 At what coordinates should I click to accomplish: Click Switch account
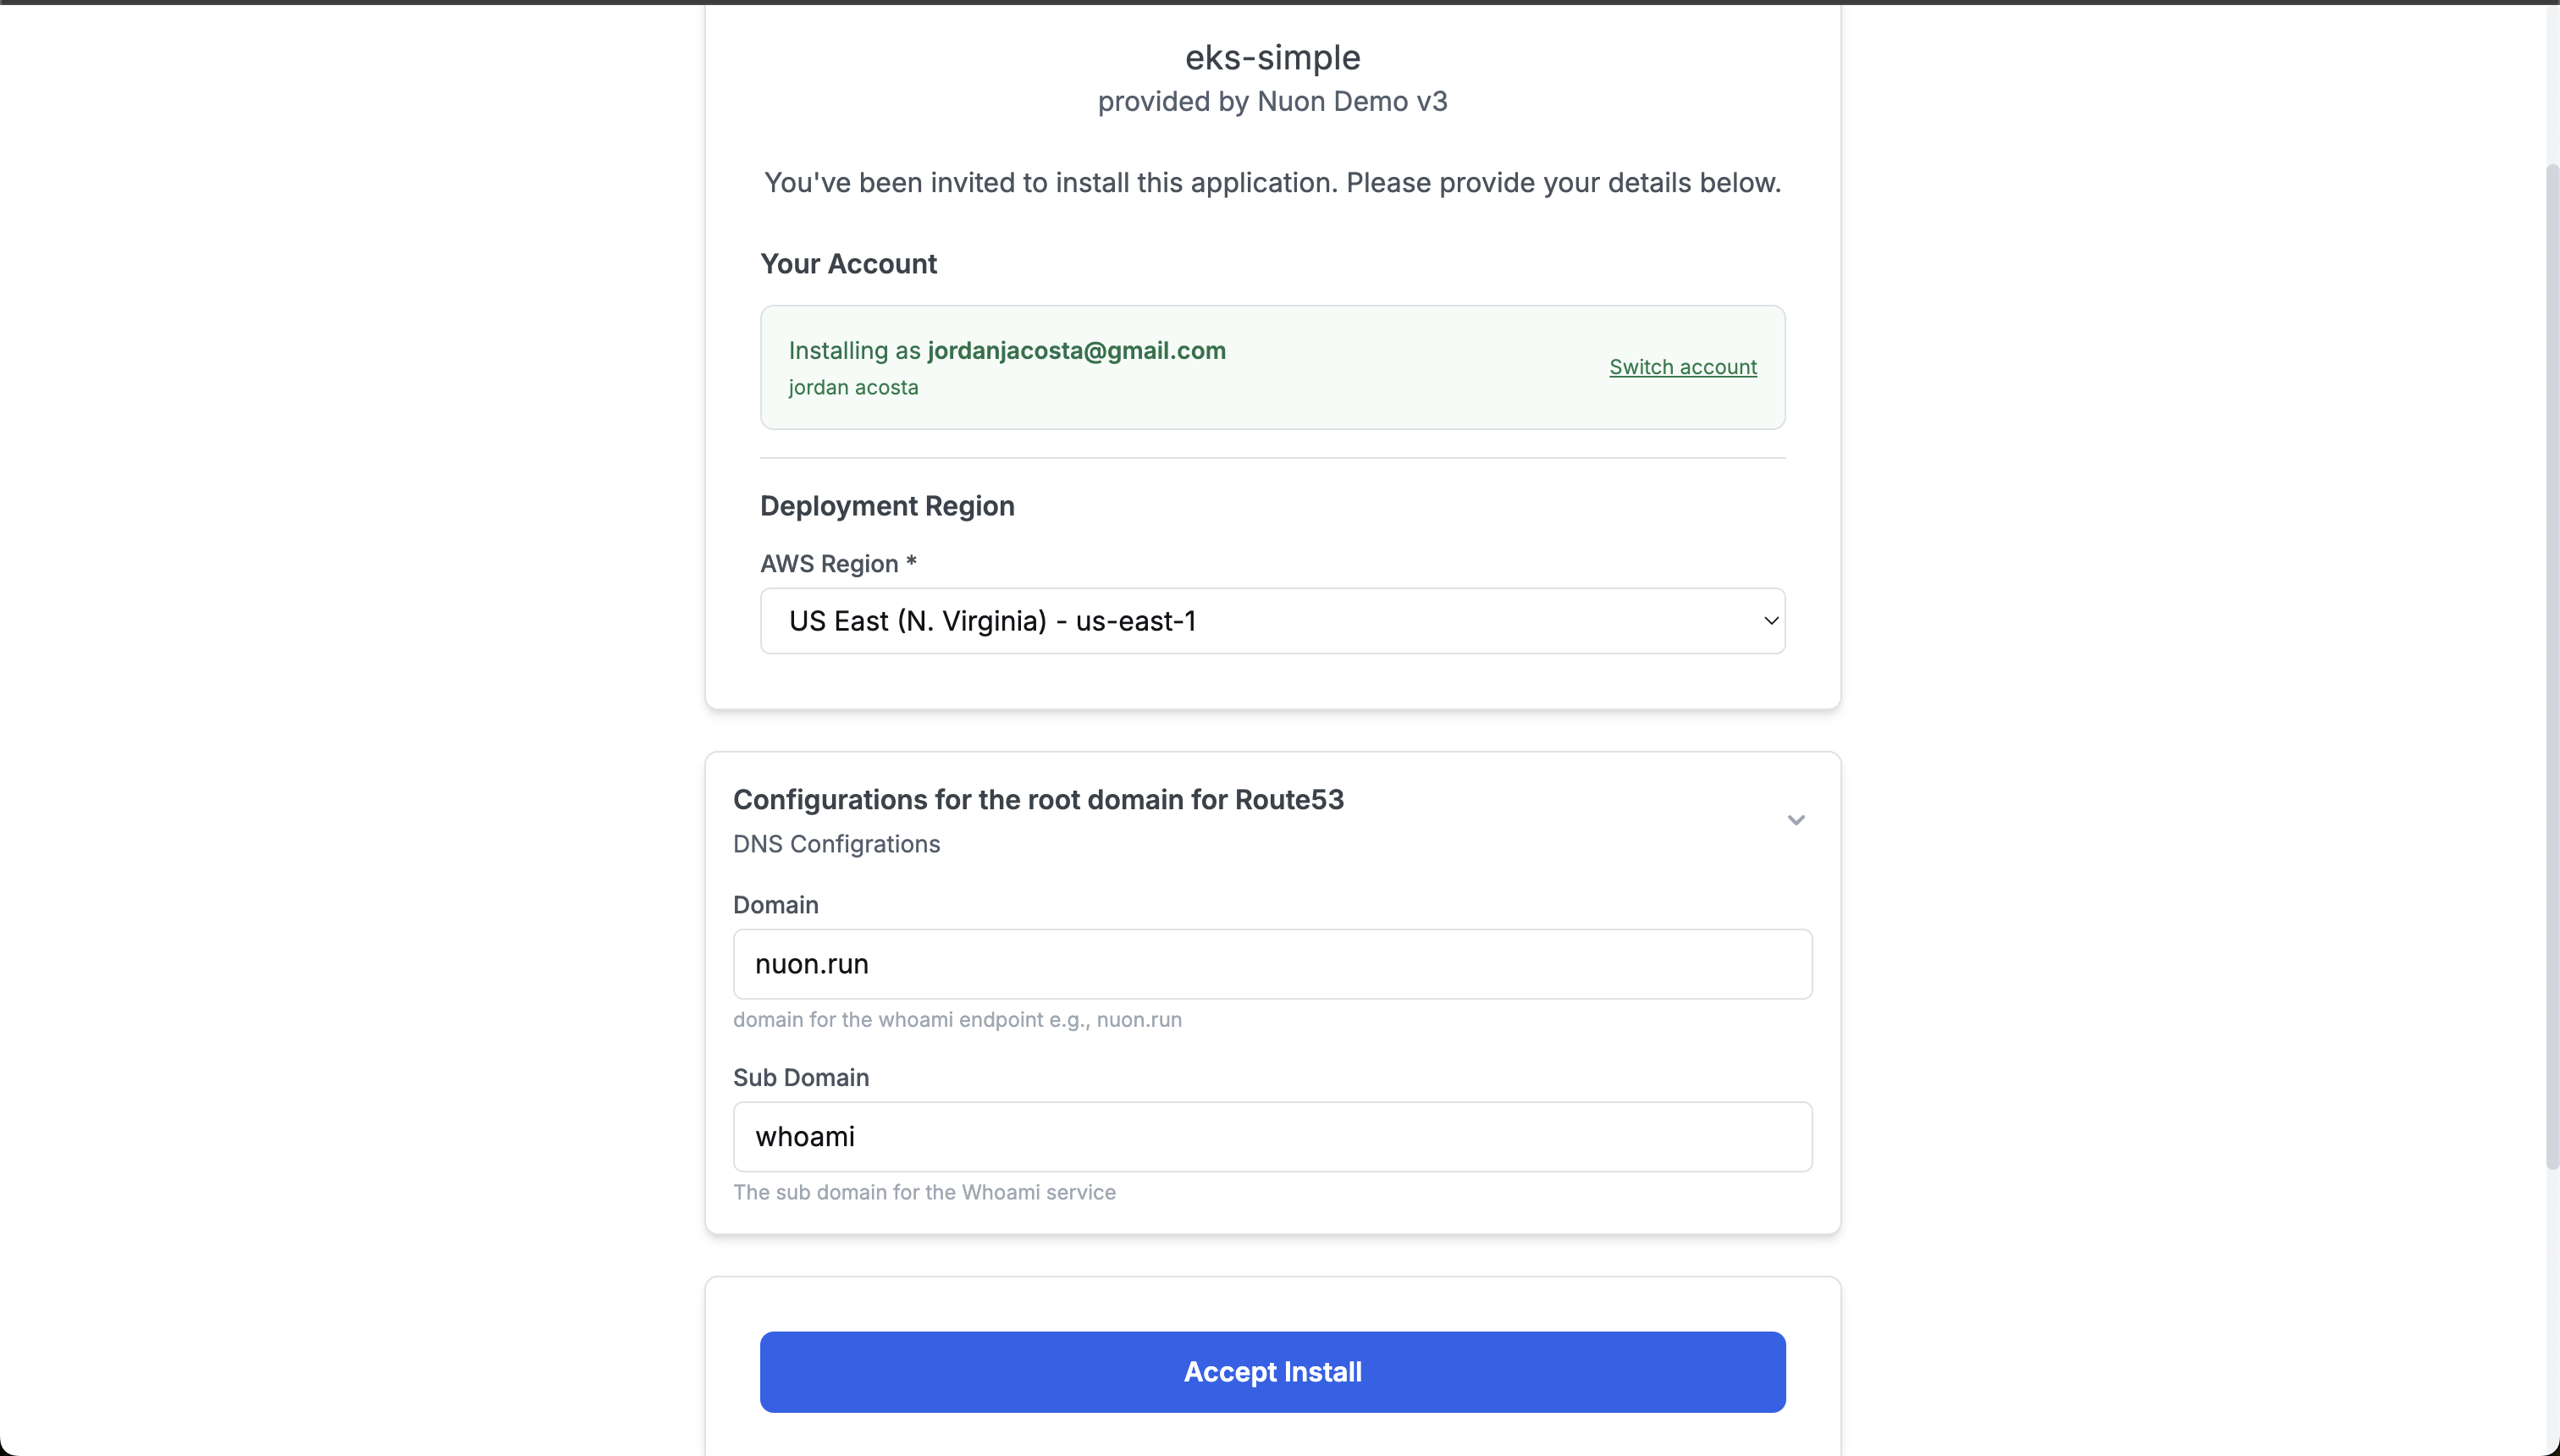(1683, 366)
